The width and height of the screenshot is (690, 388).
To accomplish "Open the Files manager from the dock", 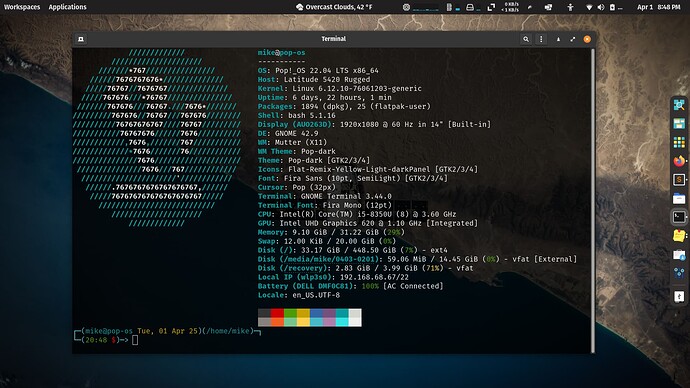I will pos(679,198).
